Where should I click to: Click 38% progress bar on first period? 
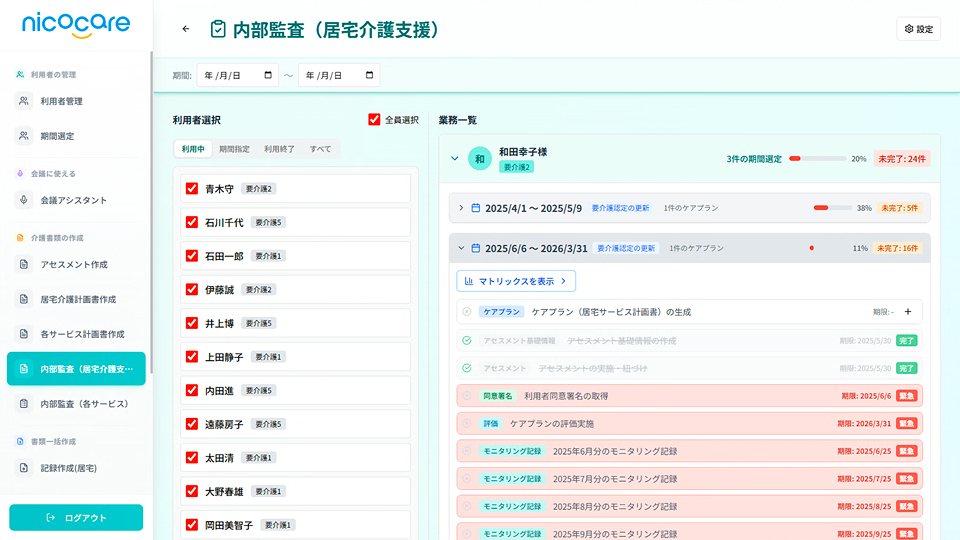tap(833, 208)
